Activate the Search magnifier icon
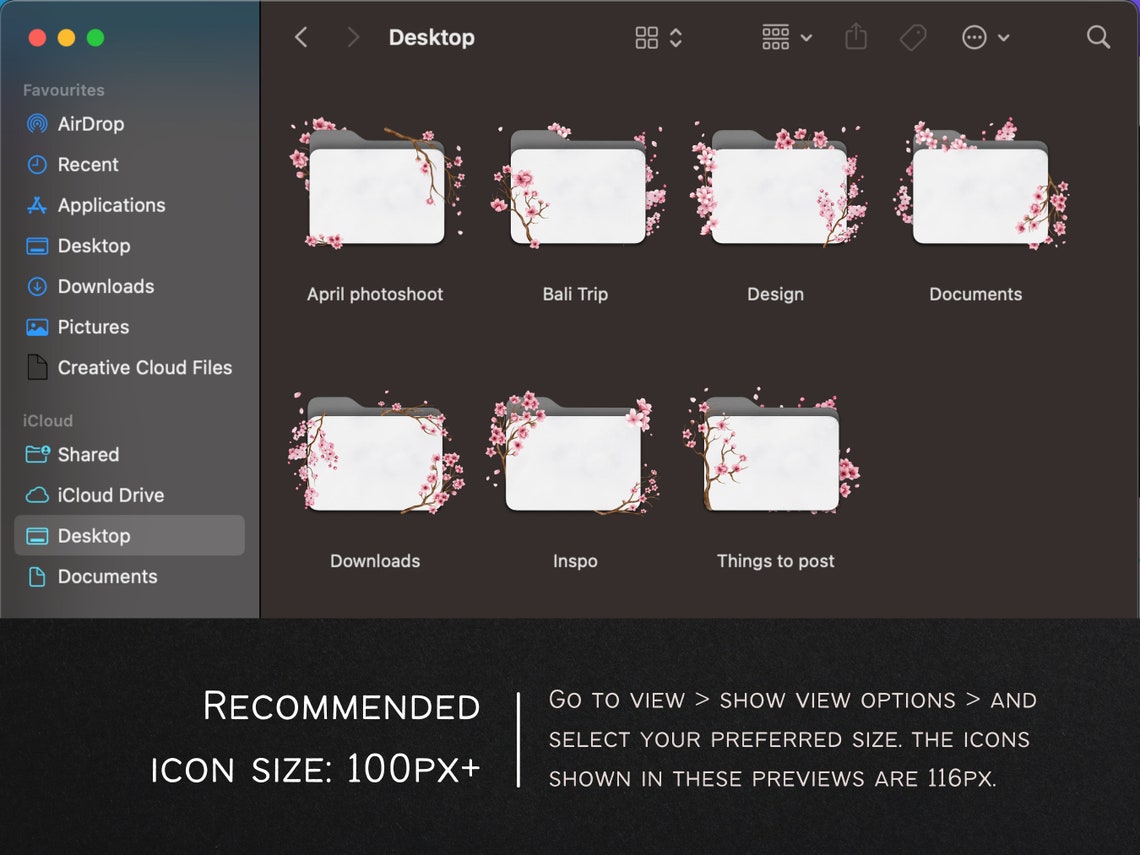The width and height of the screenshot is (1140, 855). tap(1098, 37)
